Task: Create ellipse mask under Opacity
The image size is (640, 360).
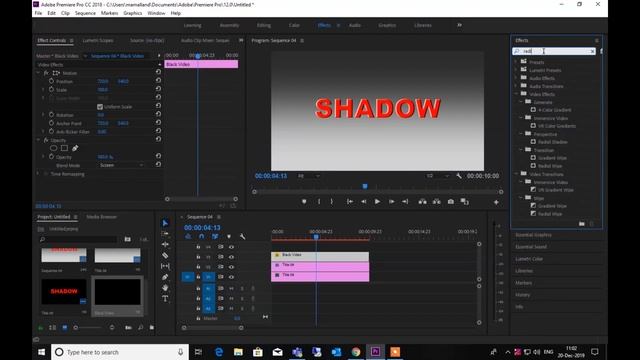Action: [x=53, y=148]
